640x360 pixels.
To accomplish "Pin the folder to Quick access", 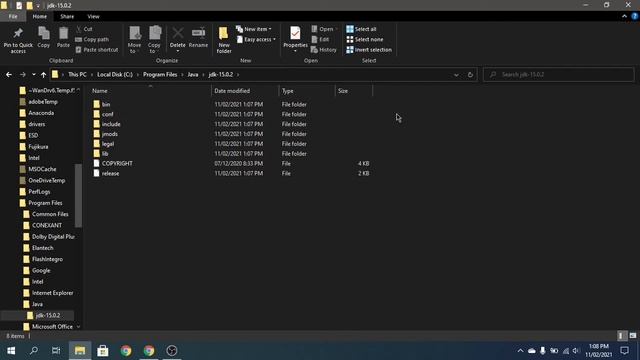I will pos(18,40).
